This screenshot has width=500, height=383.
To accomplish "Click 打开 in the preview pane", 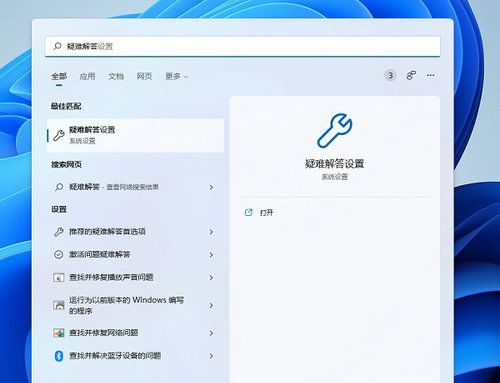I will [266, 213].
